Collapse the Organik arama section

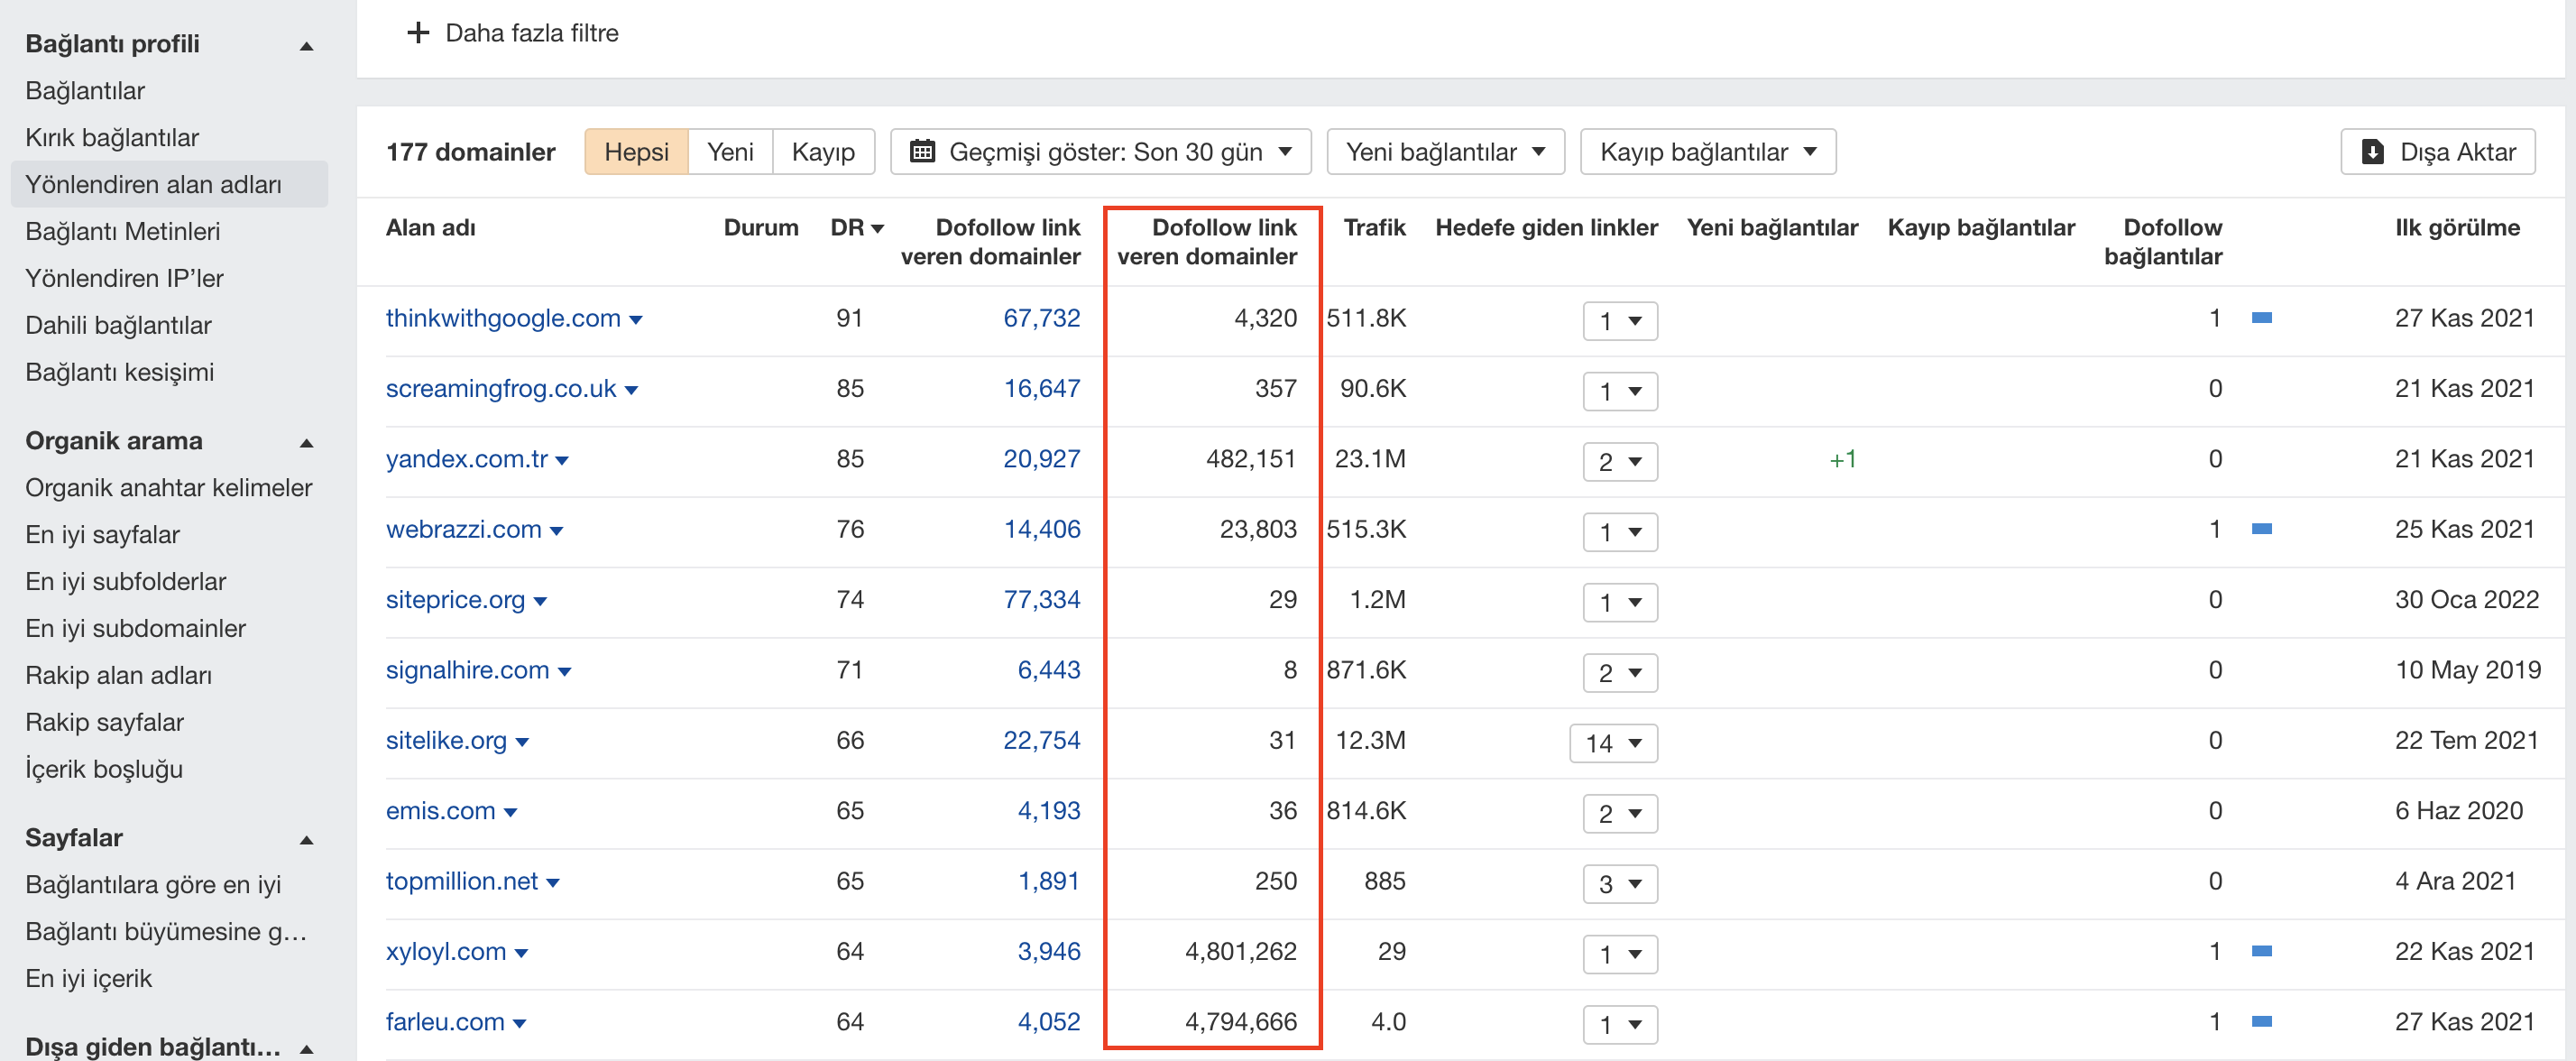coord(307,443)
